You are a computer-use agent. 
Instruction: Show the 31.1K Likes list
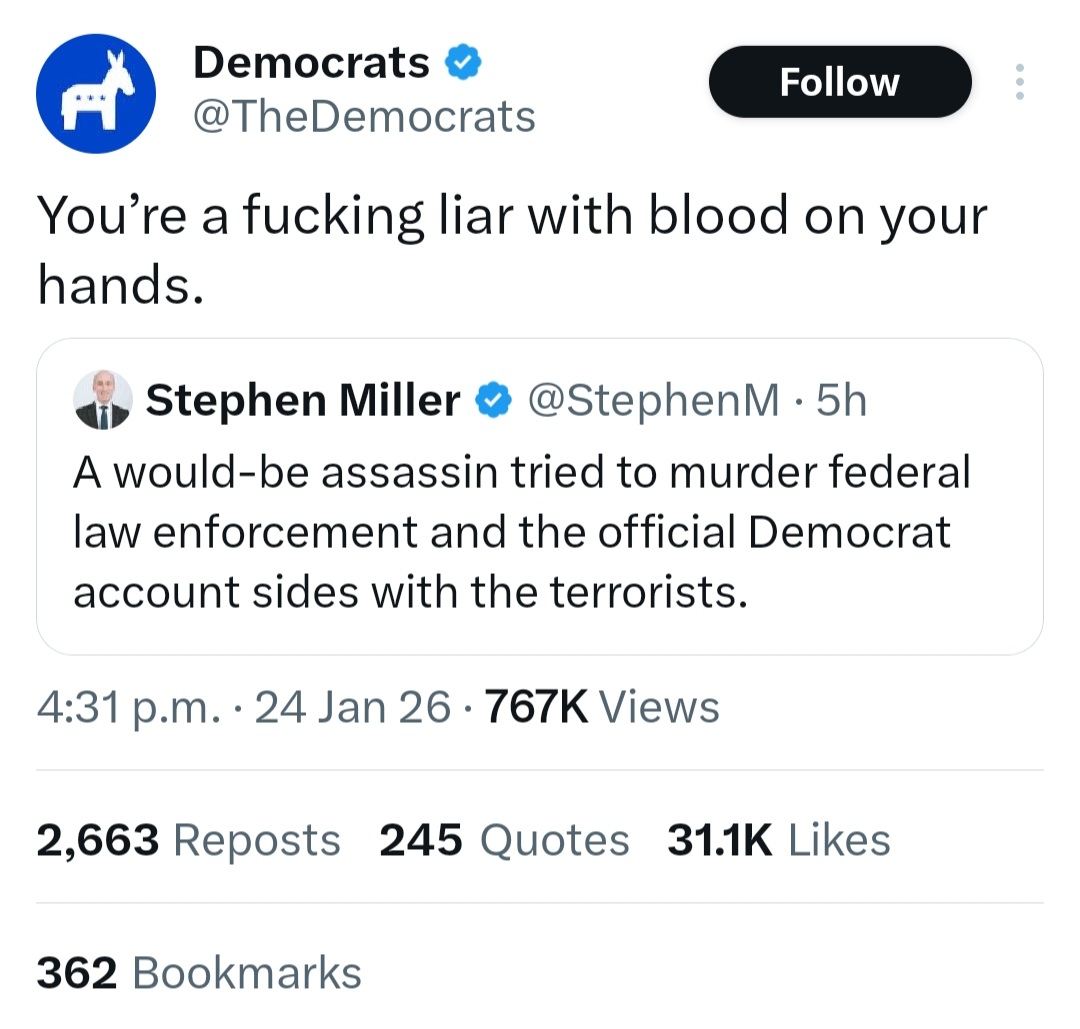778,840
